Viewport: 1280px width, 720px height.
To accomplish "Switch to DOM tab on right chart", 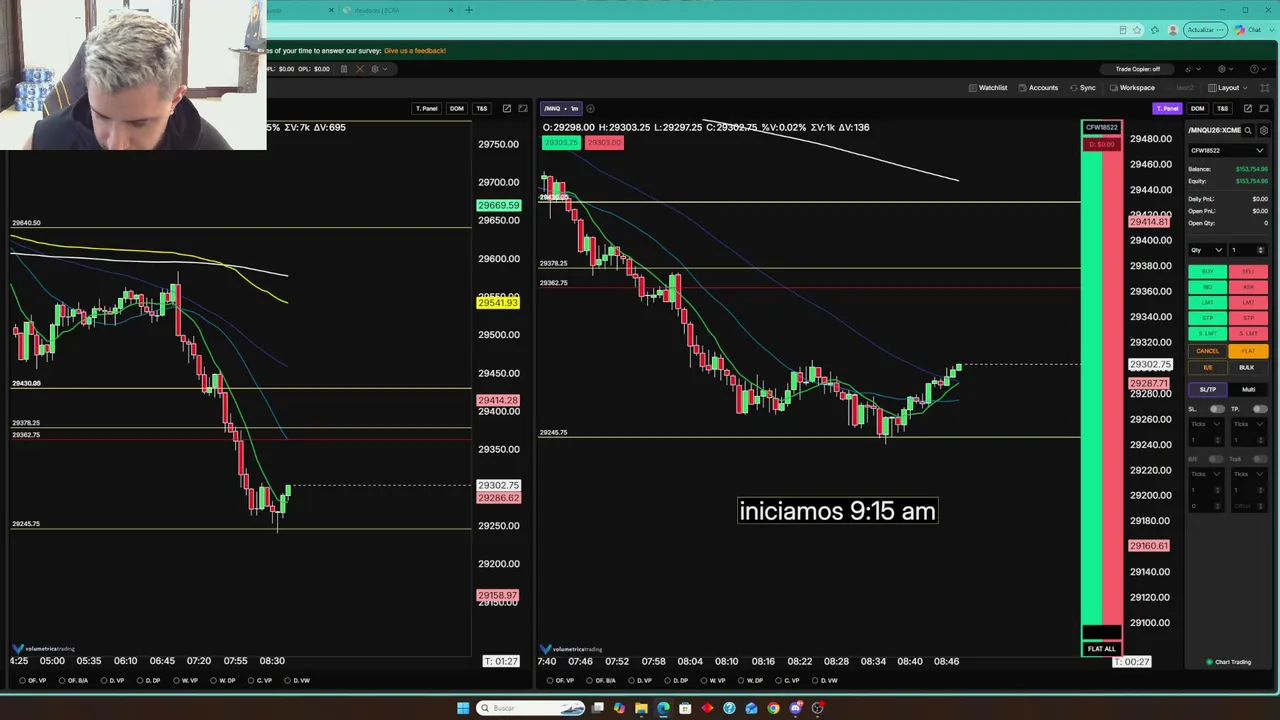I will click(1197, 108).
